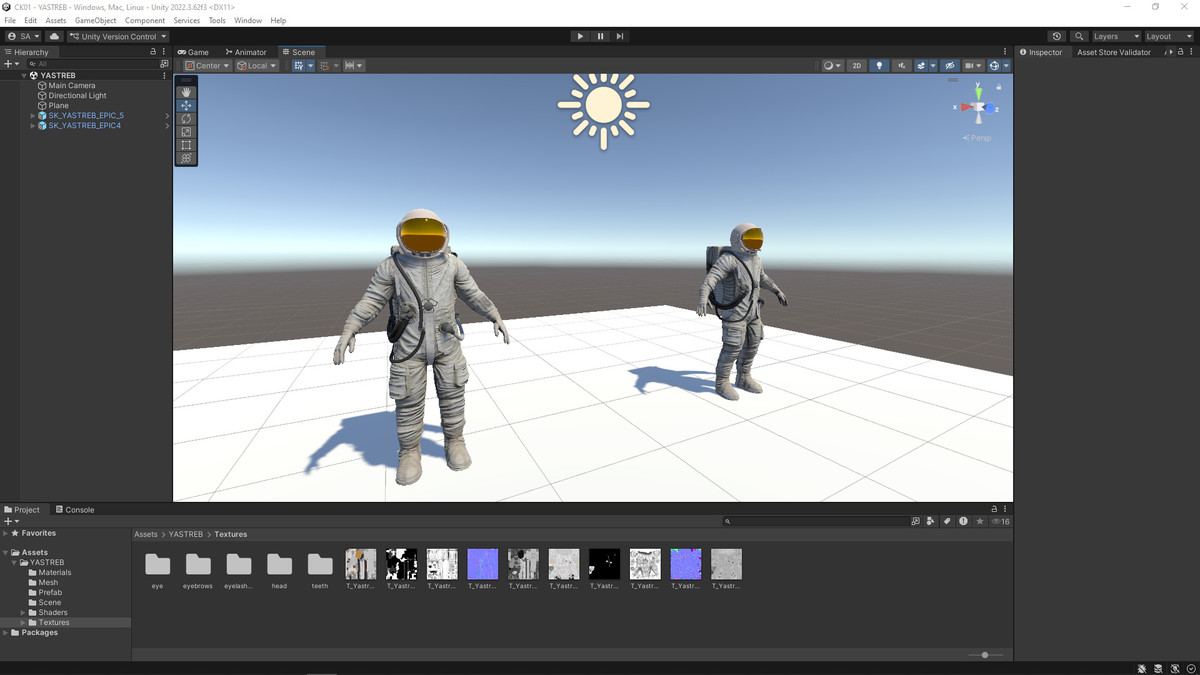Viewport: 1200px width, 675px height.
Task: Toggle scene effects (skybox, fog)
Action: click(922, 66)
